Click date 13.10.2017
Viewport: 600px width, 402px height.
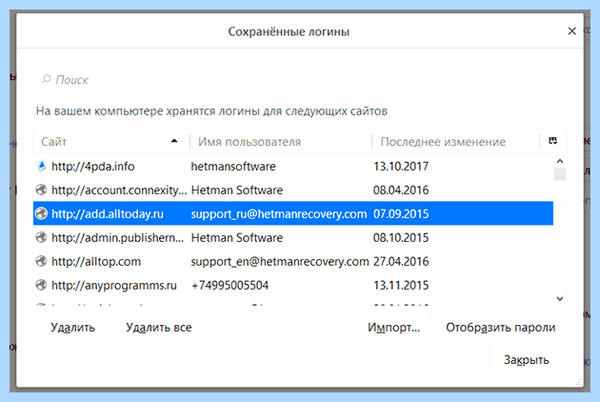(x=401, y=166)
